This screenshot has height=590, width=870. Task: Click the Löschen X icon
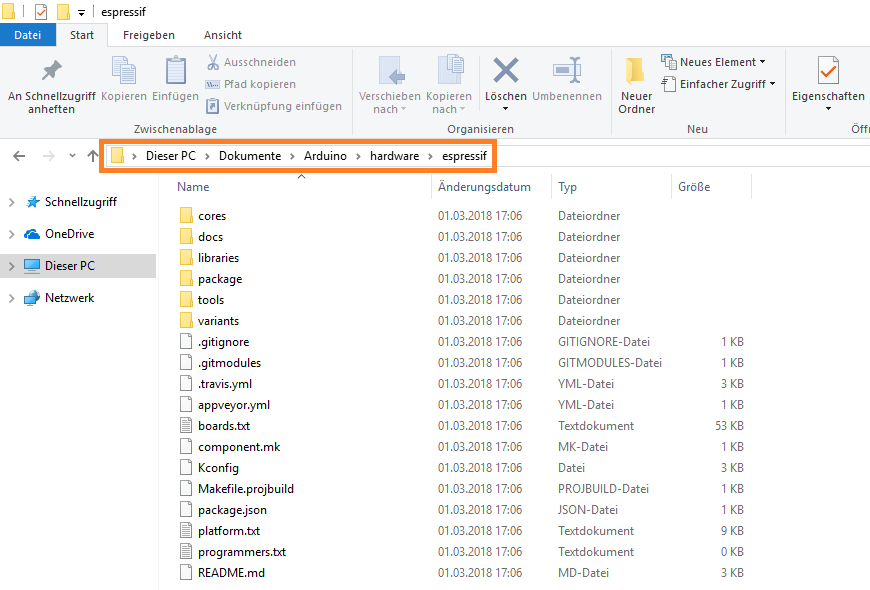pos(505,70)
